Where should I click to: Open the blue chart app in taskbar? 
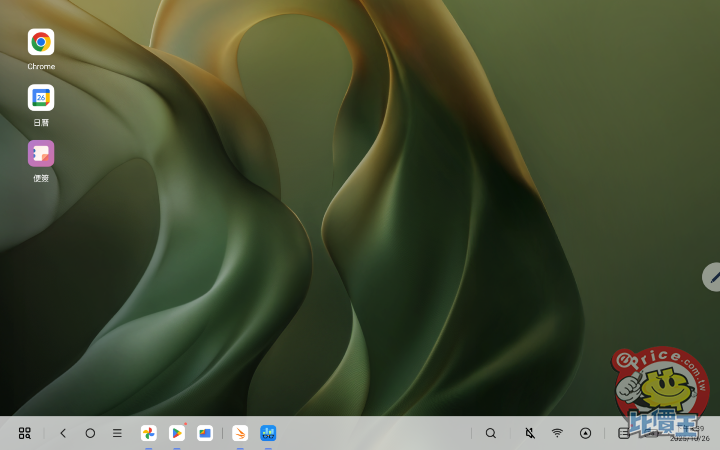268,433
